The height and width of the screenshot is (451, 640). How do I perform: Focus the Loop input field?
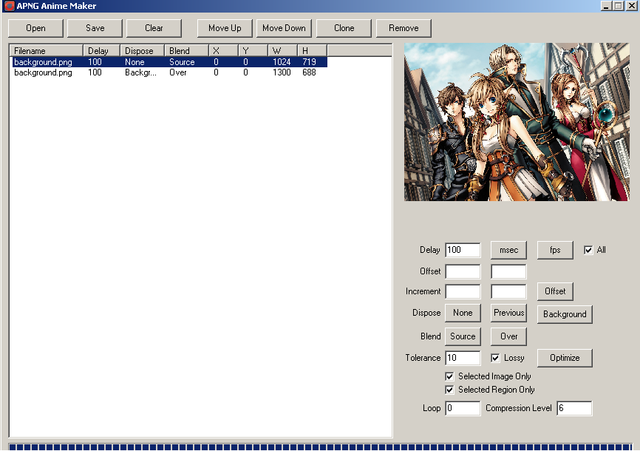tap(463, 408)
